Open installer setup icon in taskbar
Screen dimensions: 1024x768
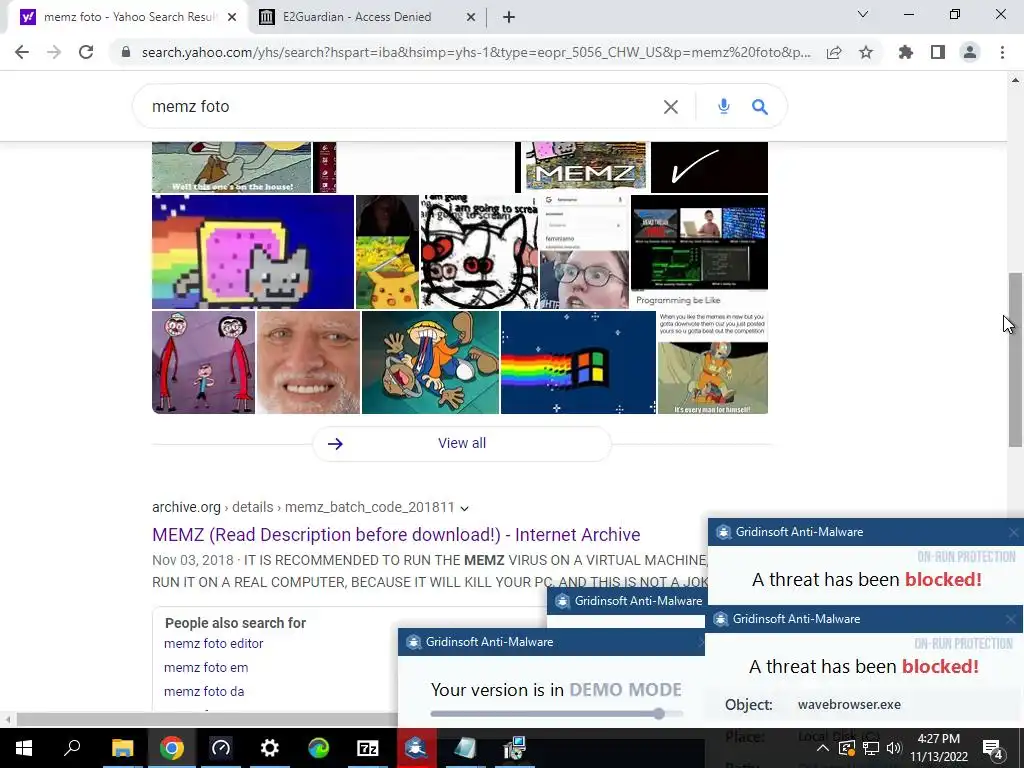point(515,748)
